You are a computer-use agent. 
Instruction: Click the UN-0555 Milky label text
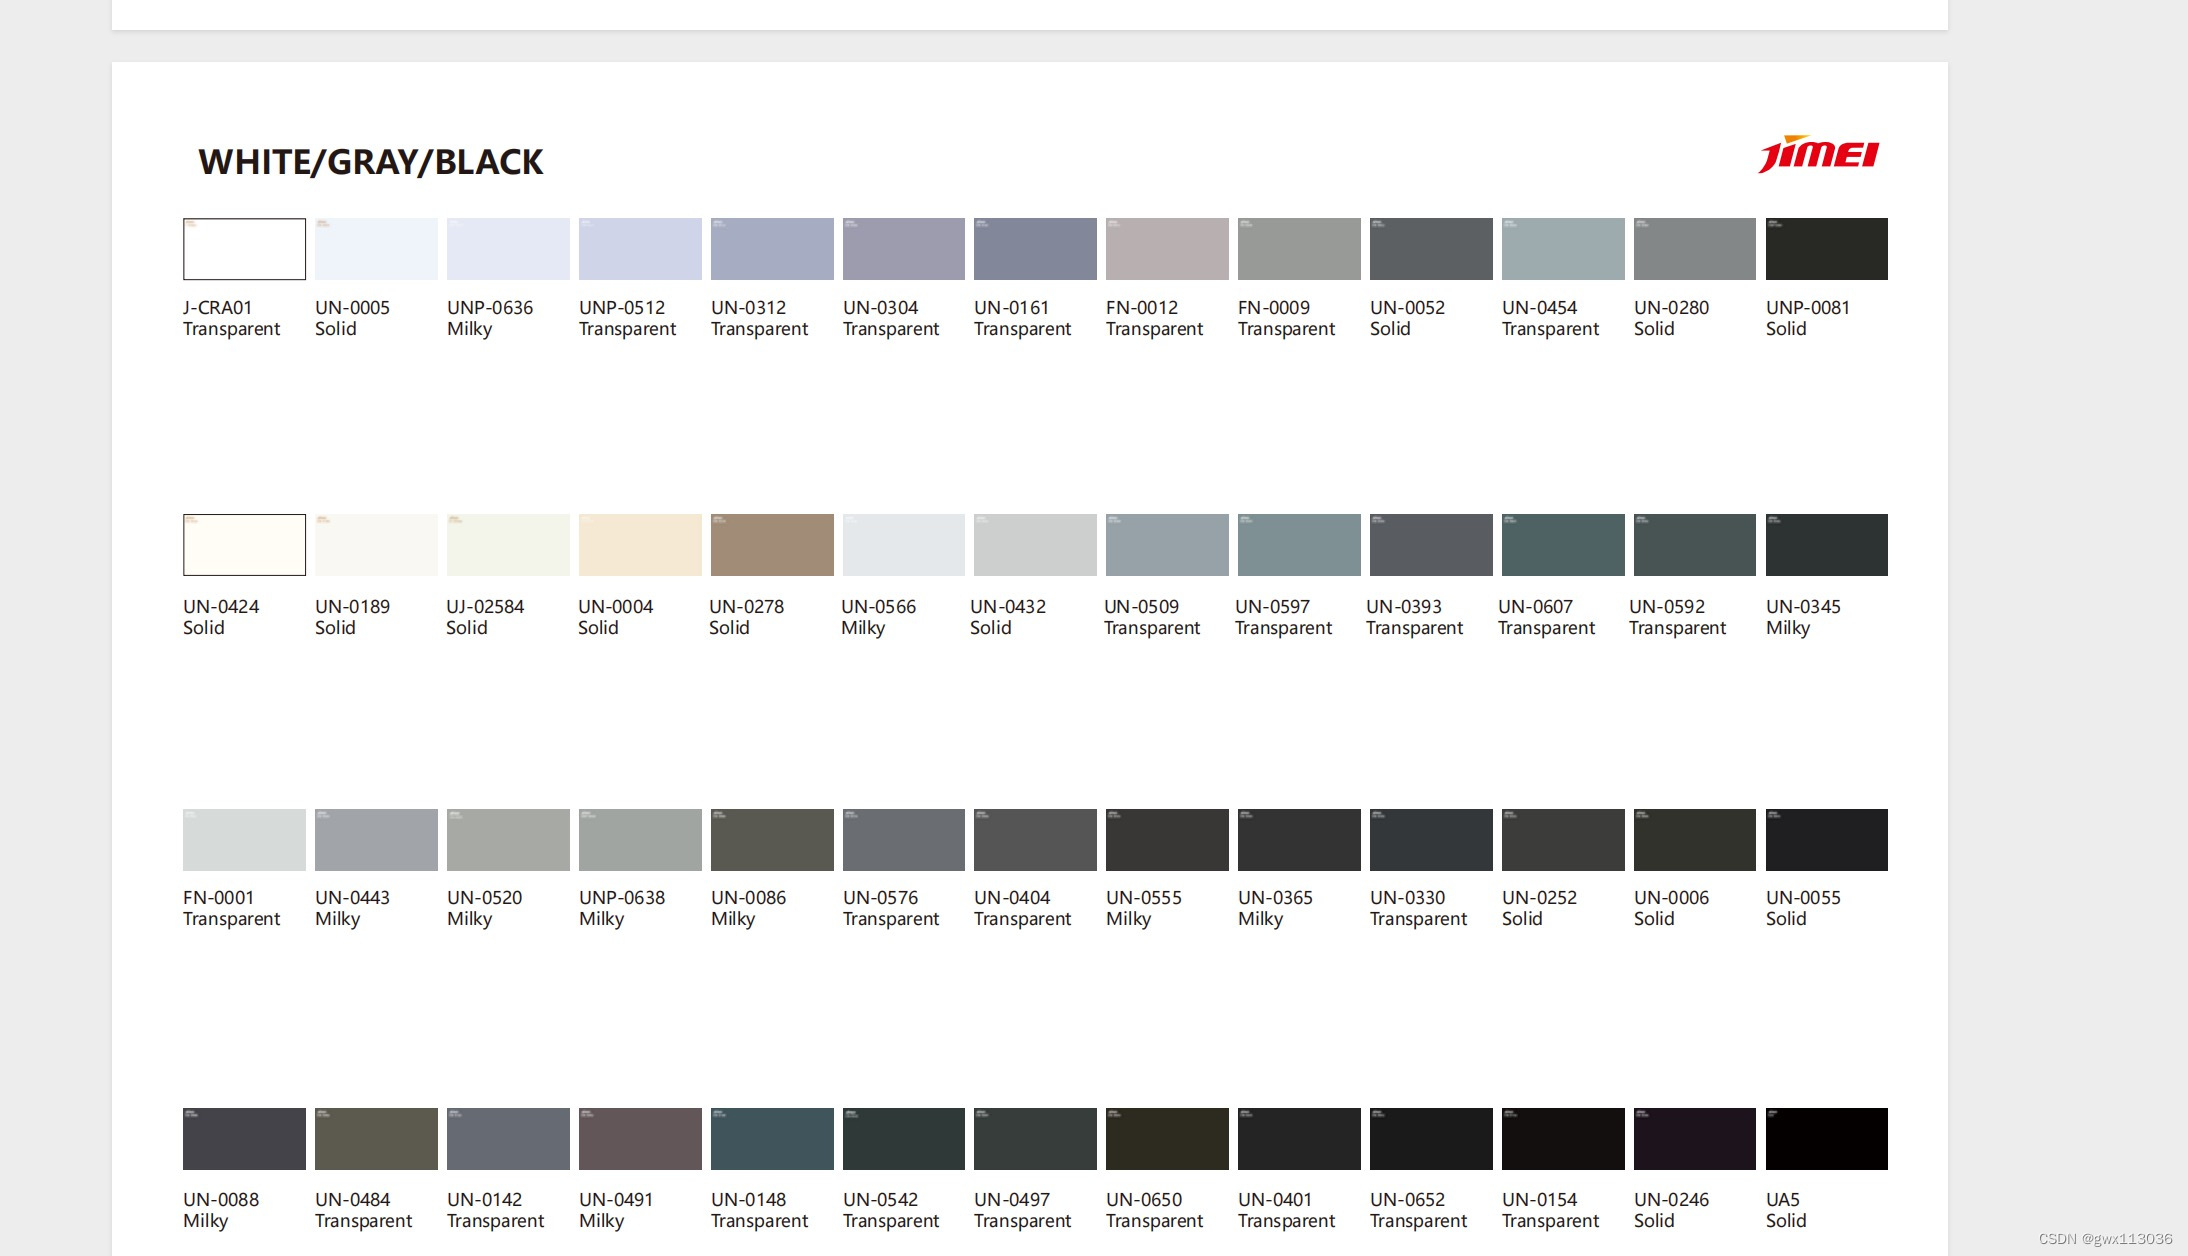point(1143,908)
